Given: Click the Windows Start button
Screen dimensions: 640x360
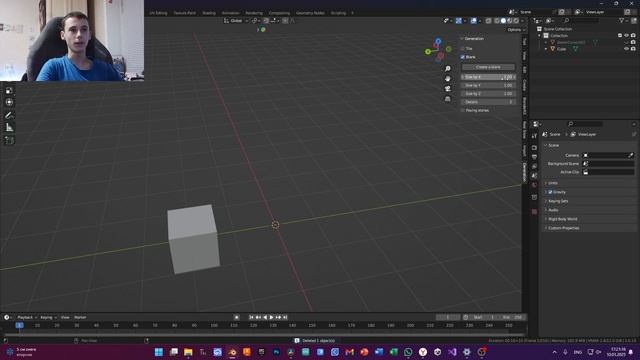Looking at the screenshot, I should (159, 352).
